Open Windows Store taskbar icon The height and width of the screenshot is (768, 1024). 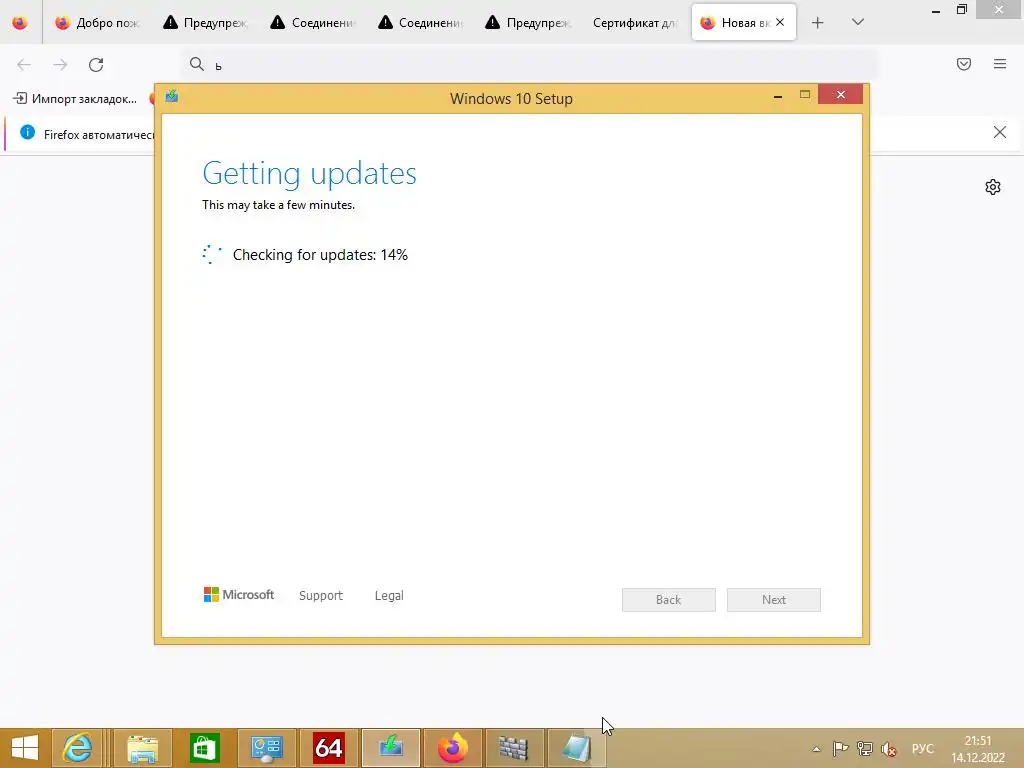click(204, 748)
